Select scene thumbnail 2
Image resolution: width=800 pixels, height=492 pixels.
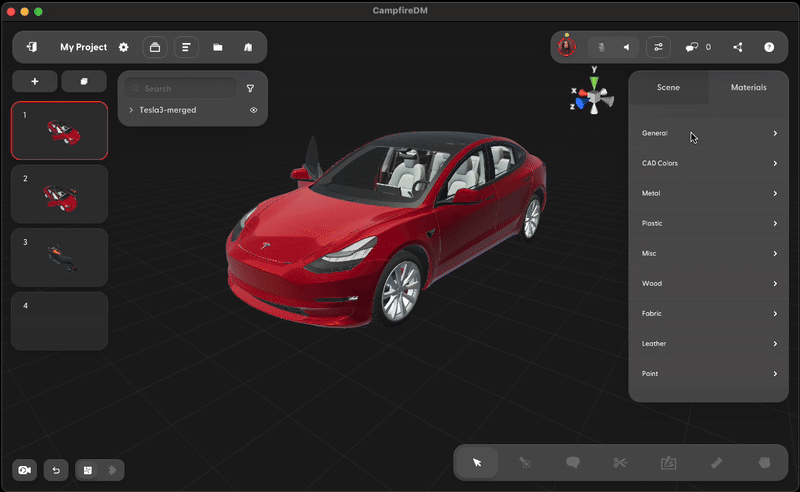click(59, 194)
